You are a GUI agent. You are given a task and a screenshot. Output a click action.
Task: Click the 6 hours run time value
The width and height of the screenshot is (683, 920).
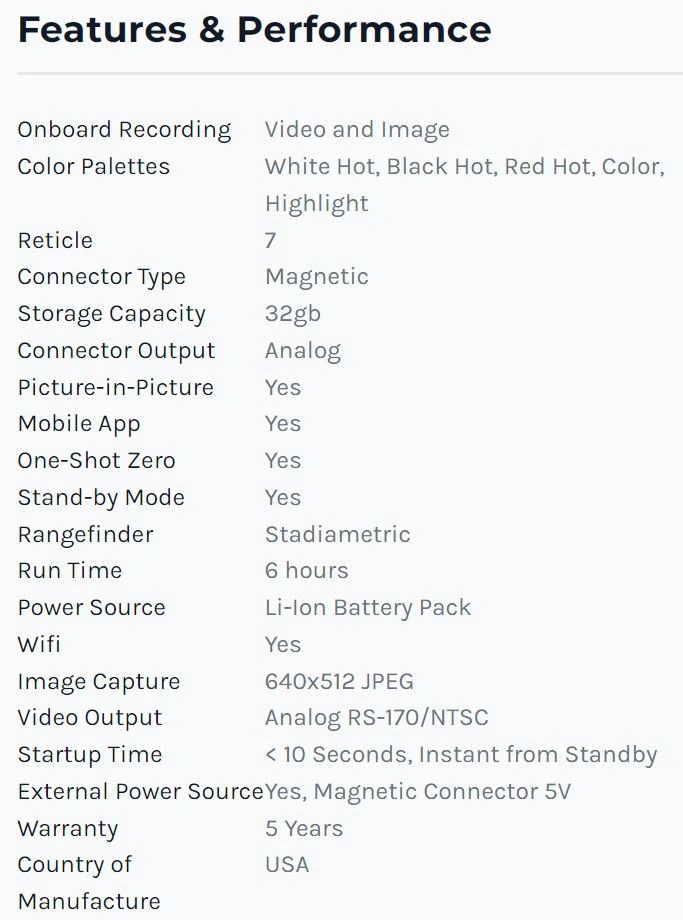(306, 571)
